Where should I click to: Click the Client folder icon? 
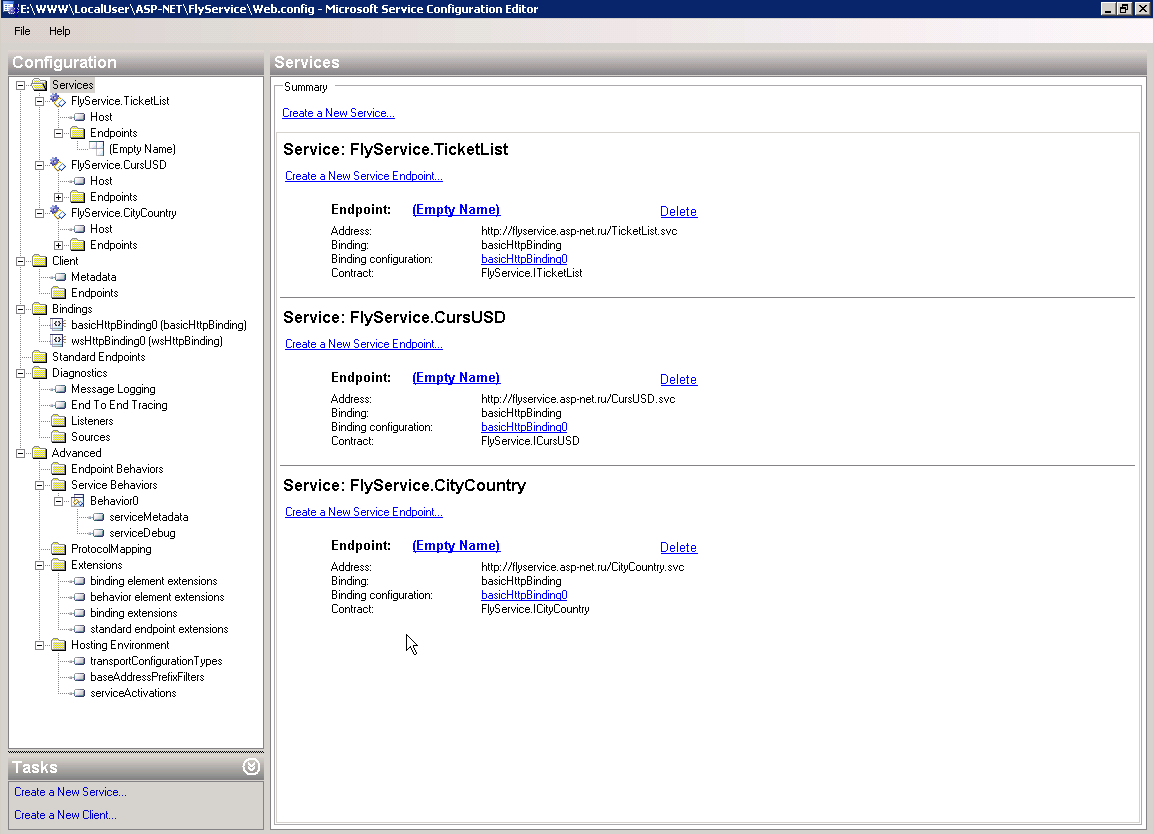pos(40,261)
